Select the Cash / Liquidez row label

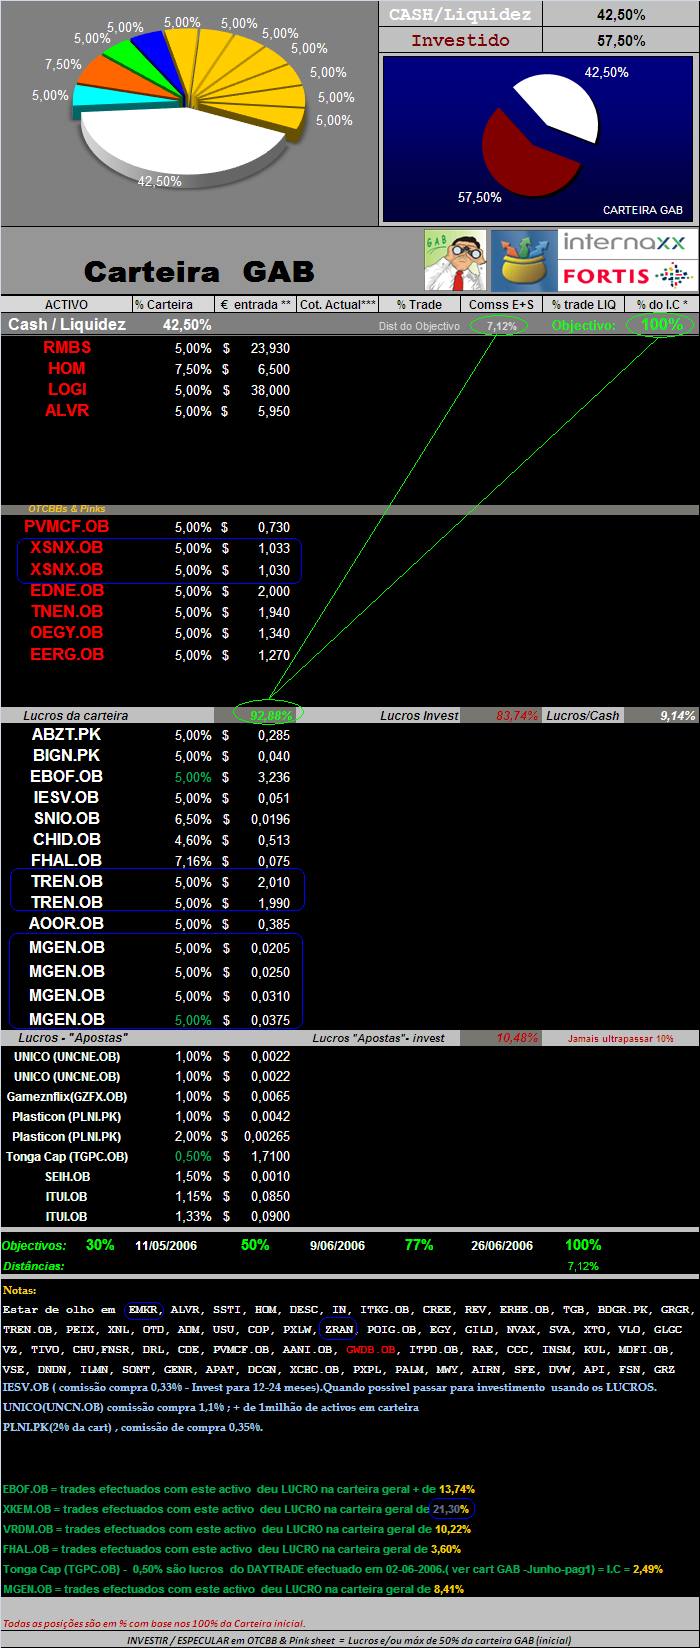pos(67,324)
